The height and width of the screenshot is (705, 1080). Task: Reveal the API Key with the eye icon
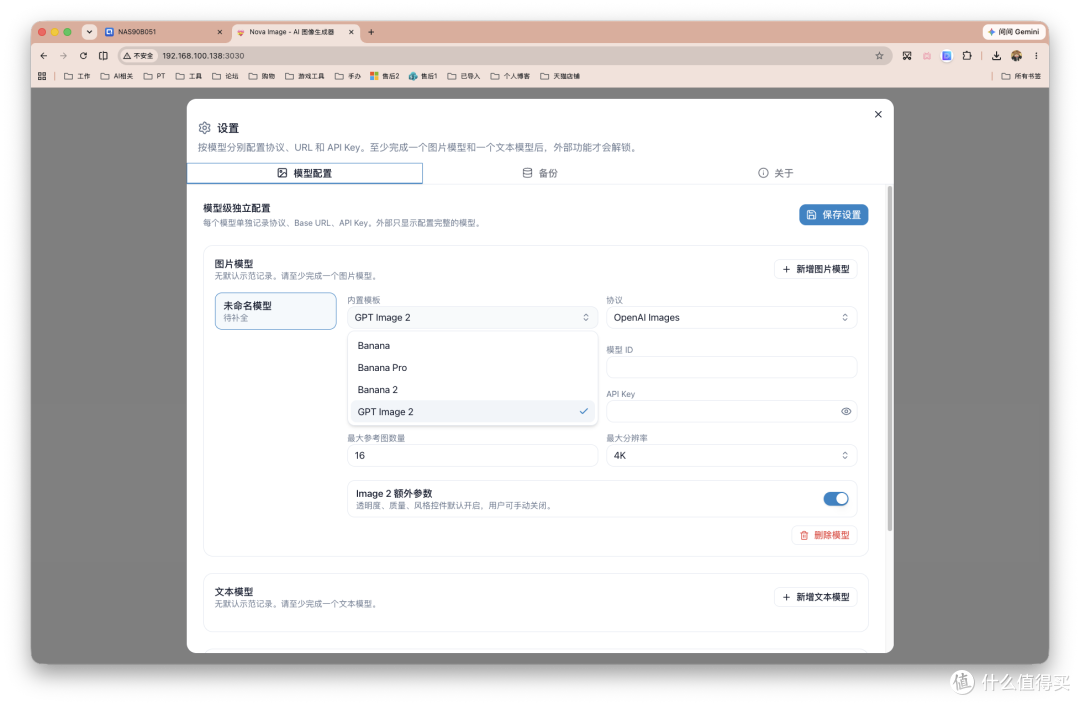click(x=846, y=411)
